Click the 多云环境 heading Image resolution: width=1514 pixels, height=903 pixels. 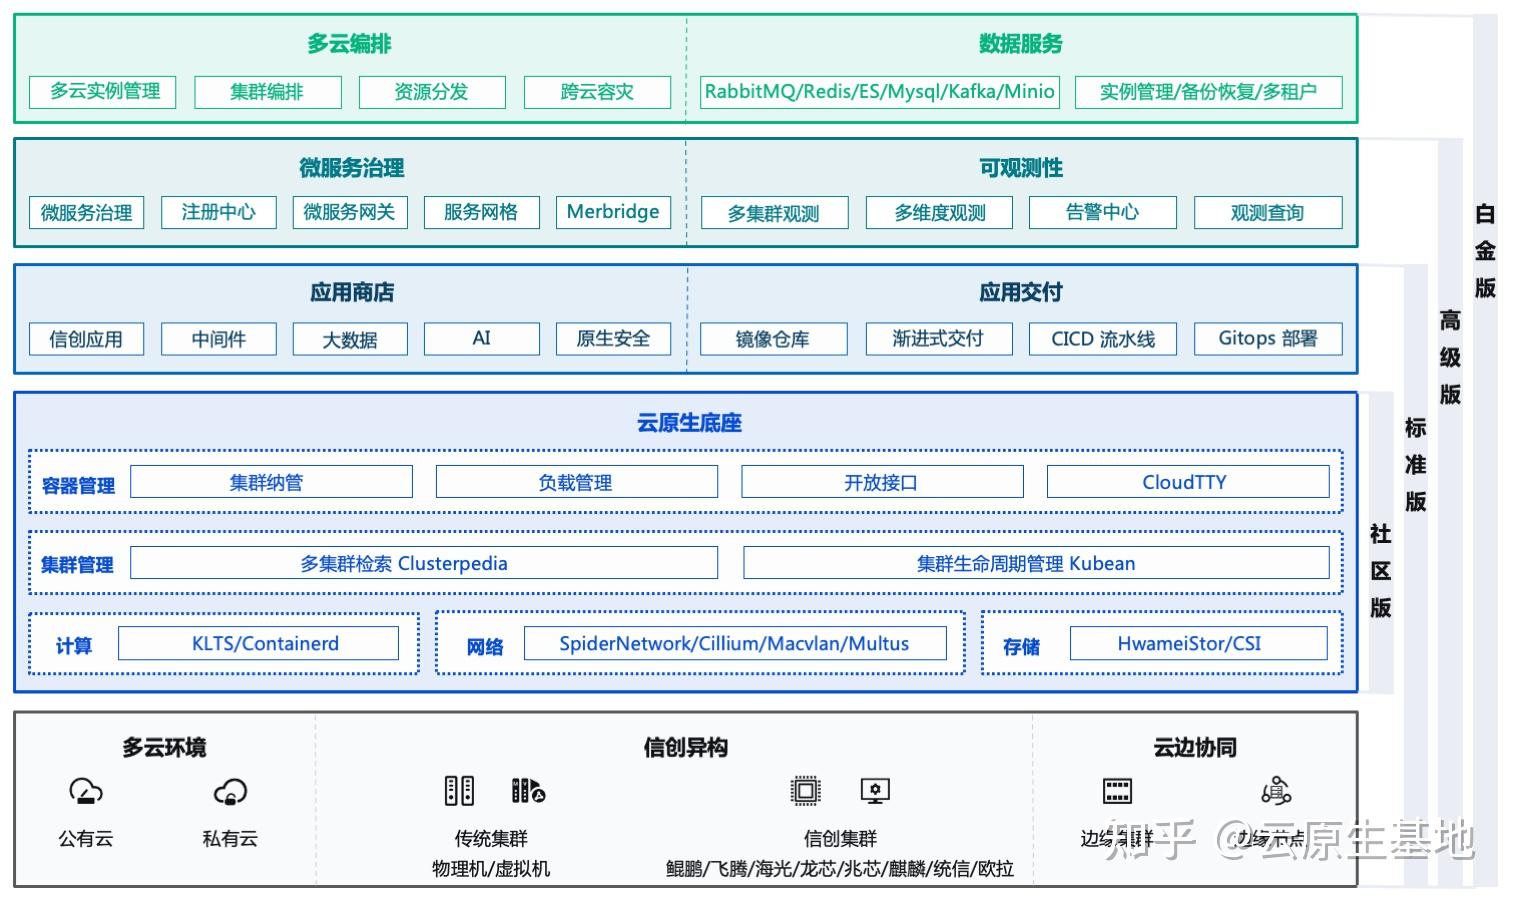click(165, 747)
